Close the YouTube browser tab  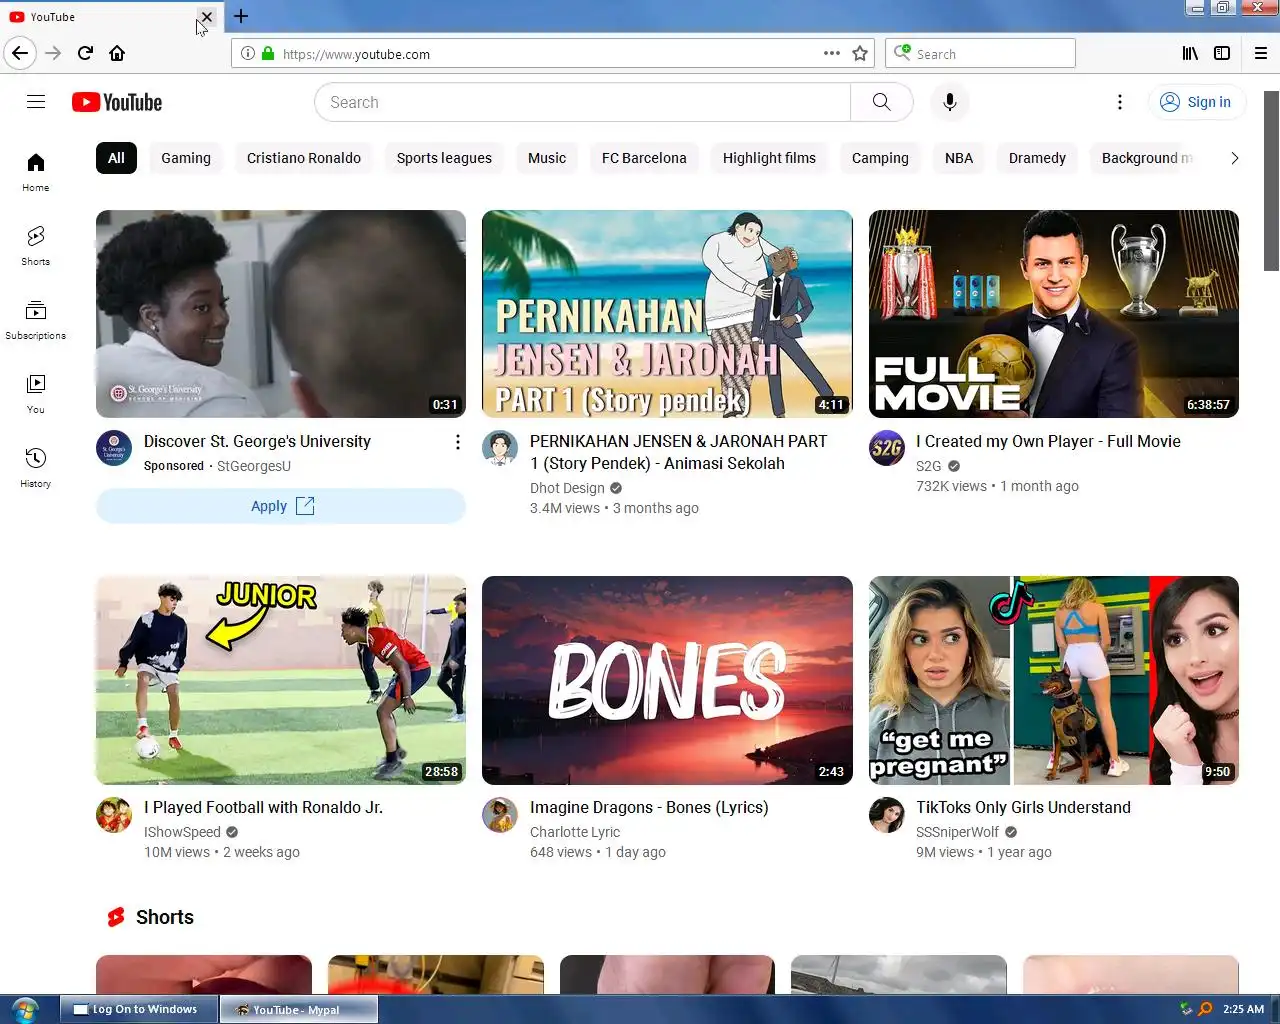coord(206,17)
